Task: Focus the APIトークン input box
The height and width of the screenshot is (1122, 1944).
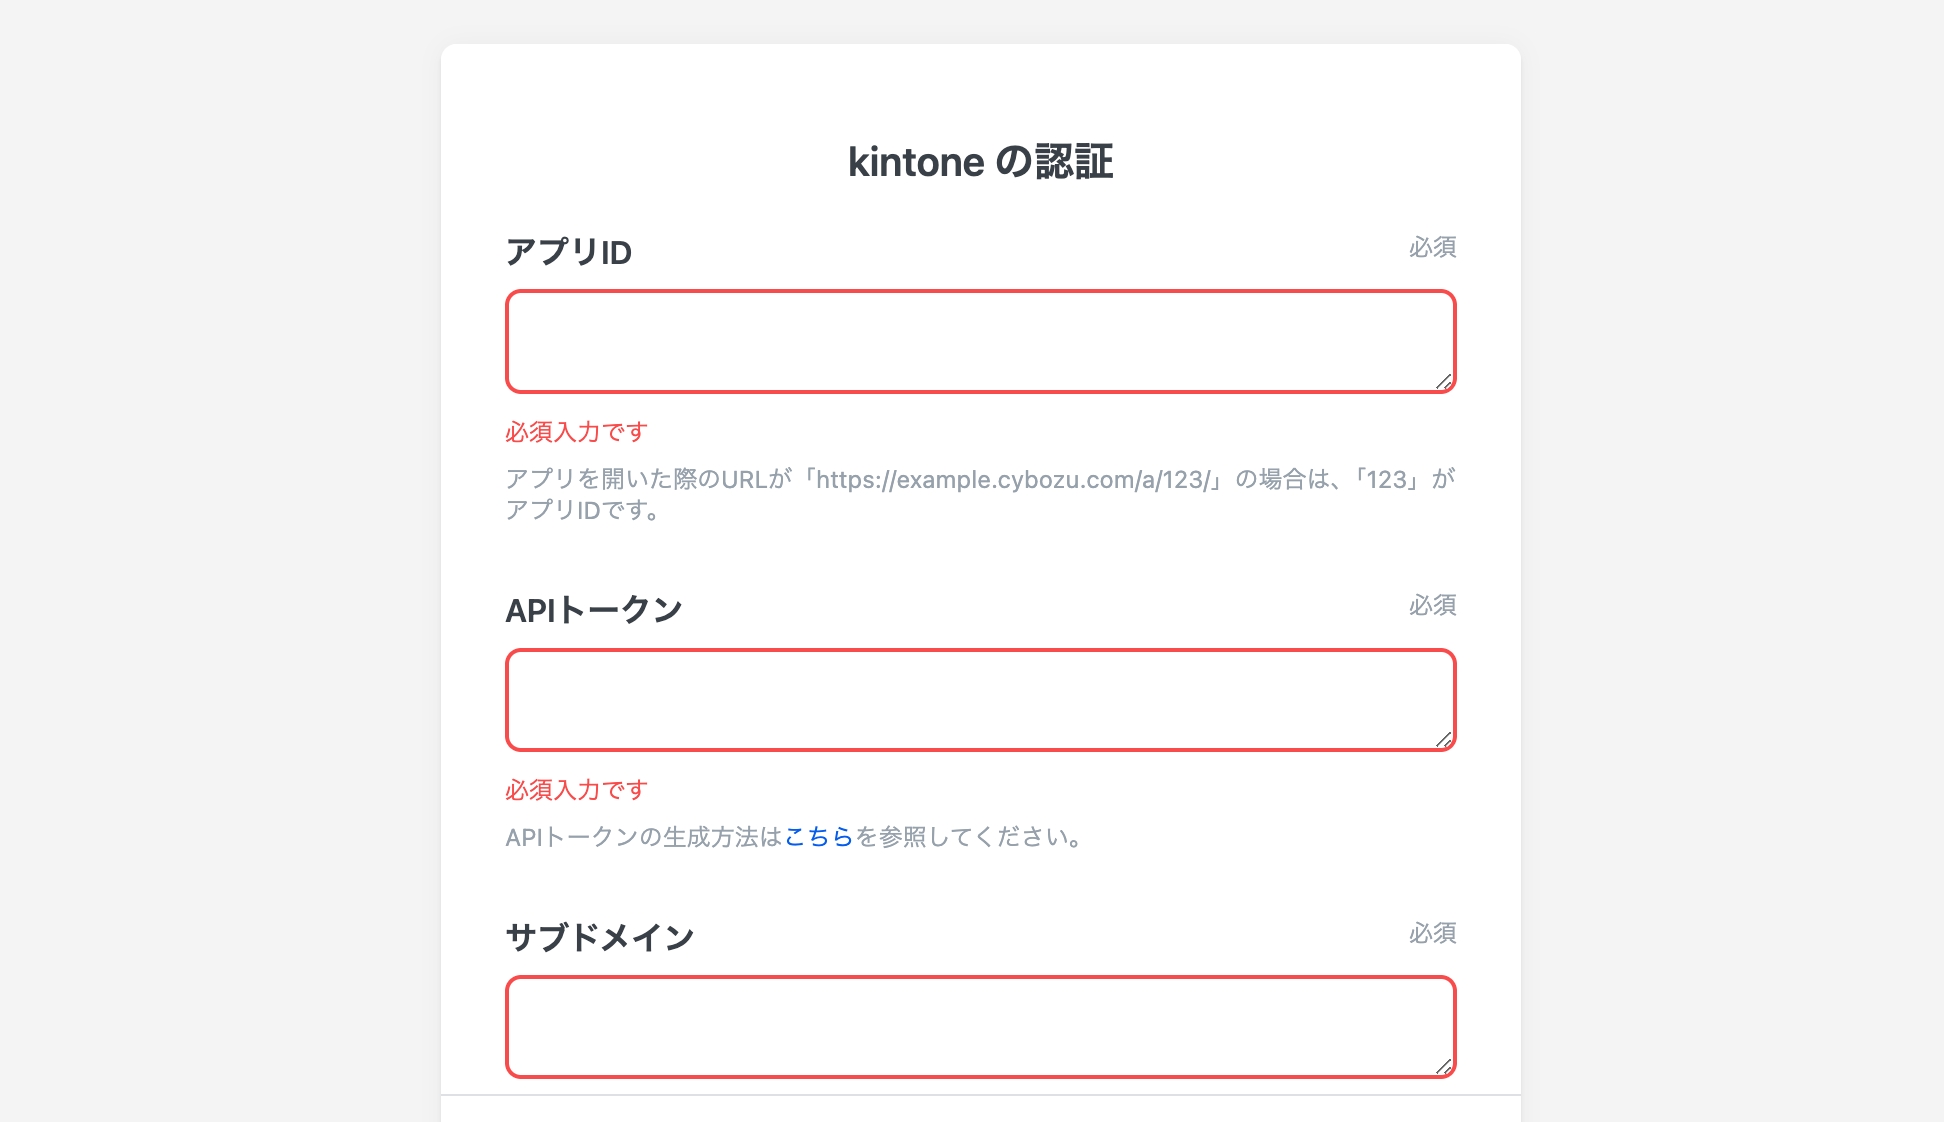Action: click(x=980, y=700)
